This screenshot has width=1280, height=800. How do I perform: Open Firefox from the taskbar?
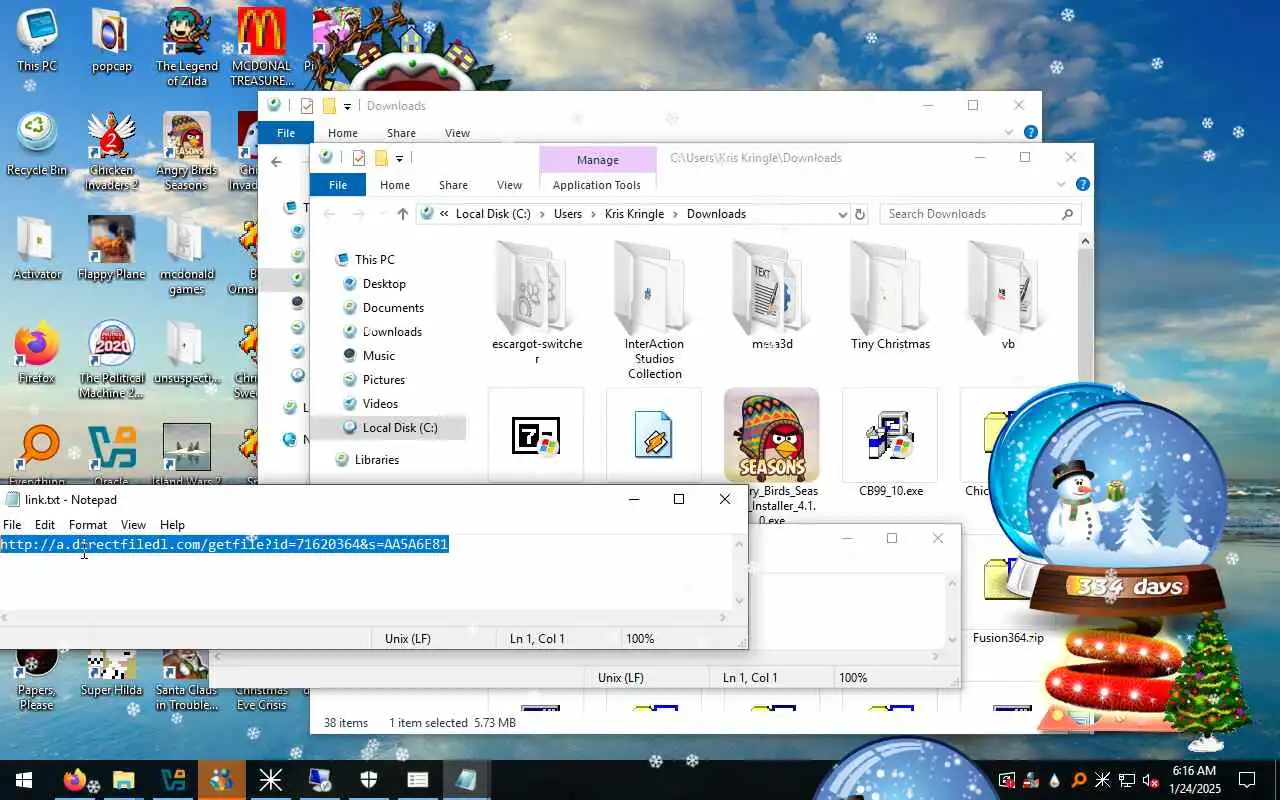pyautogui.click(x=74, y=780)
